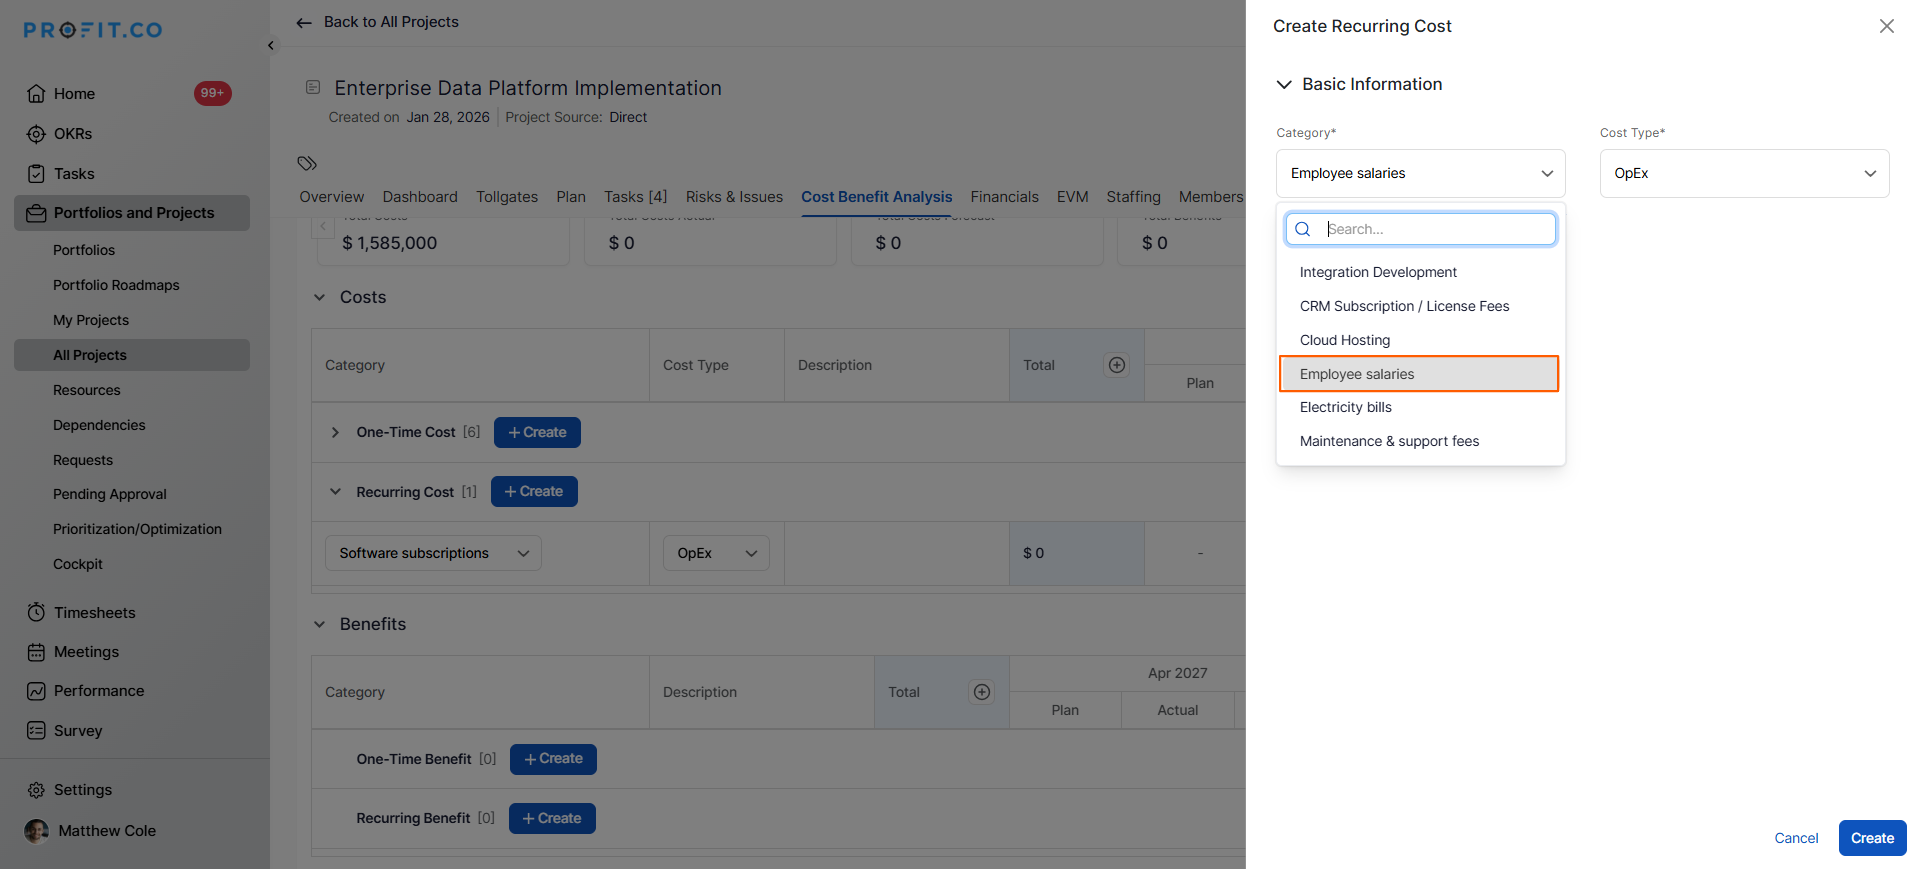Image resolution: width=1920 pixels, height=869 pixels.
Task: Open the Risks & Issues tab
Action: [x=734, y=197]
